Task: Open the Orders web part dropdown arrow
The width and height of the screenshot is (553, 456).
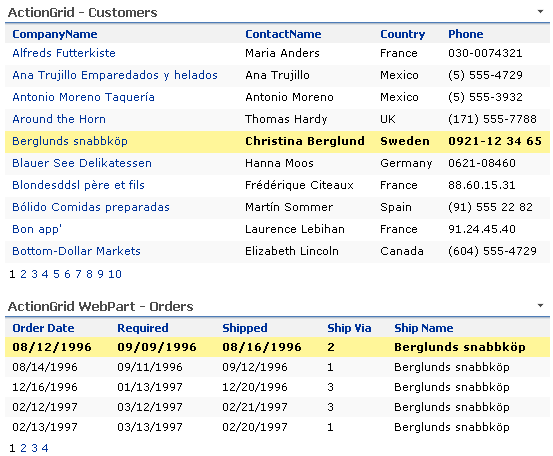Action: point(540,305)
